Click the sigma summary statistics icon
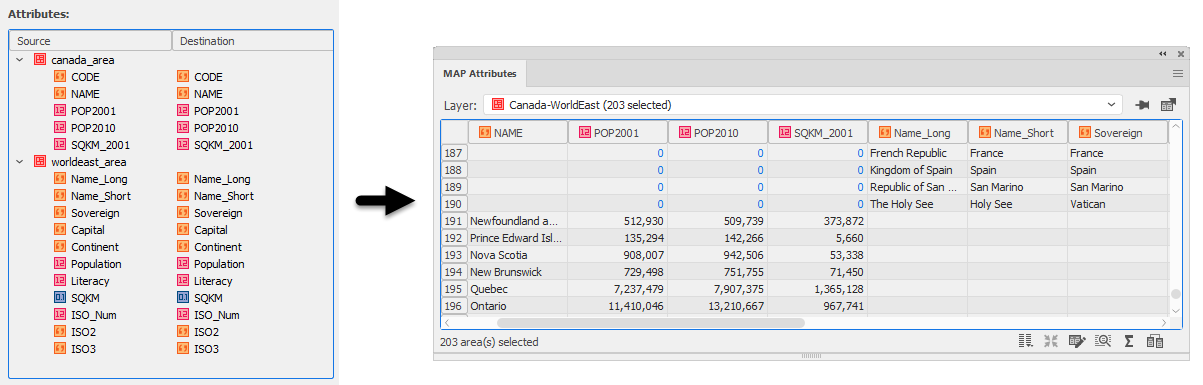This screenshot has width=1203, height=385. click(1129, 341)
